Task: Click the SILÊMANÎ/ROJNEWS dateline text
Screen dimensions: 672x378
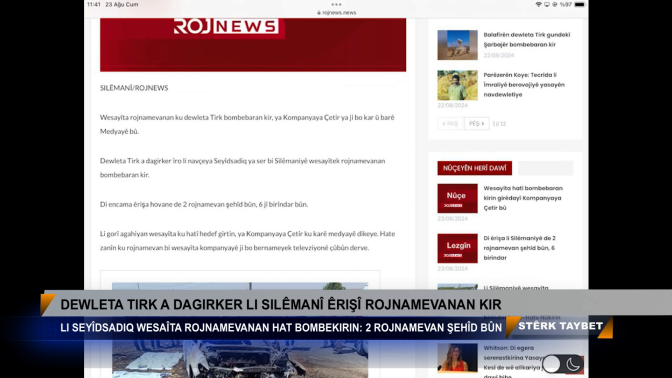Action: [134, 88]
